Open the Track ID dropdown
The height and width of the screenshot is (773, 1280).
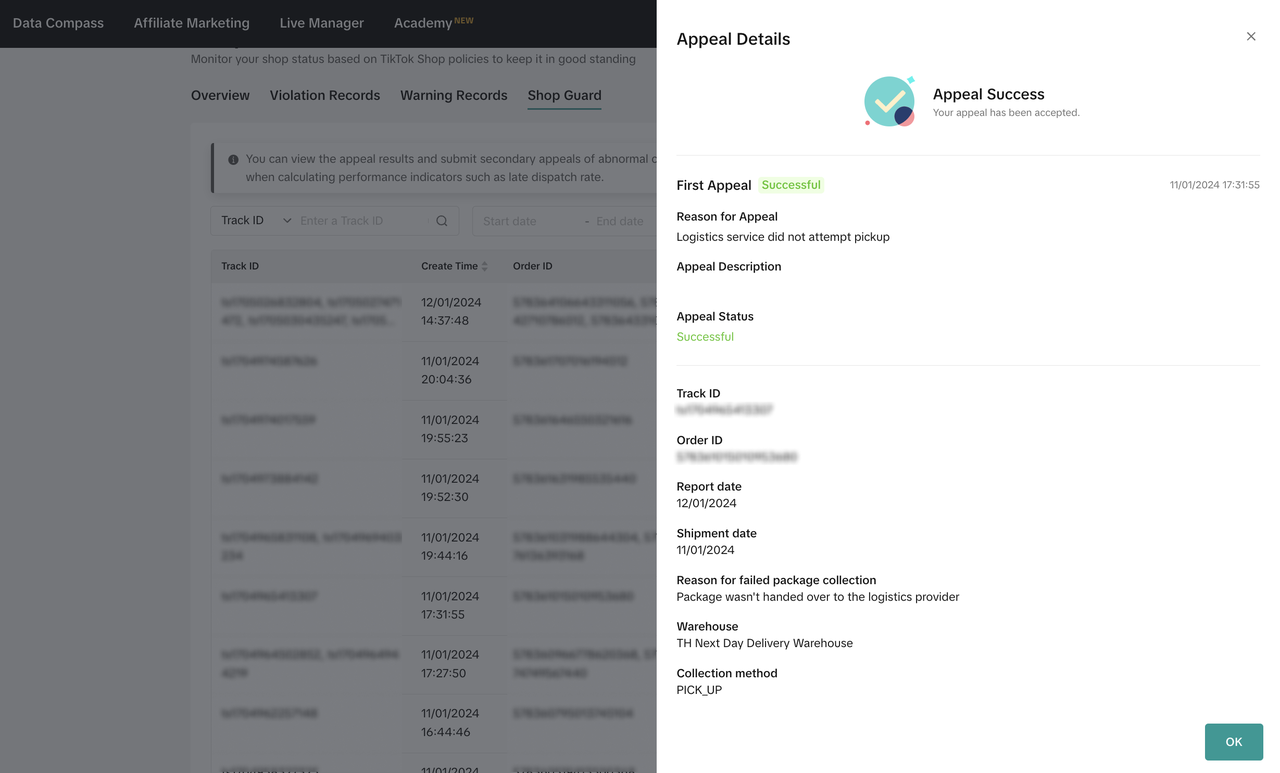[256, 221]
